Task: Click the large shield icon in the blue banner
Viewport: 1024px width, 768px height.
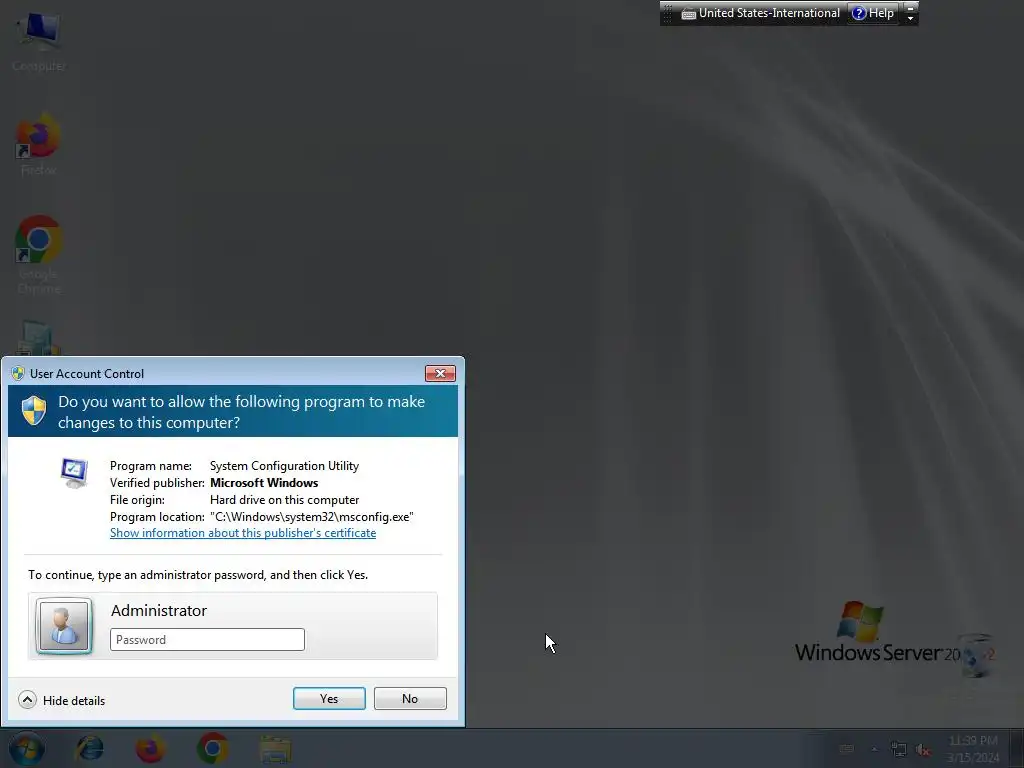Action: [x=34, y=411]
